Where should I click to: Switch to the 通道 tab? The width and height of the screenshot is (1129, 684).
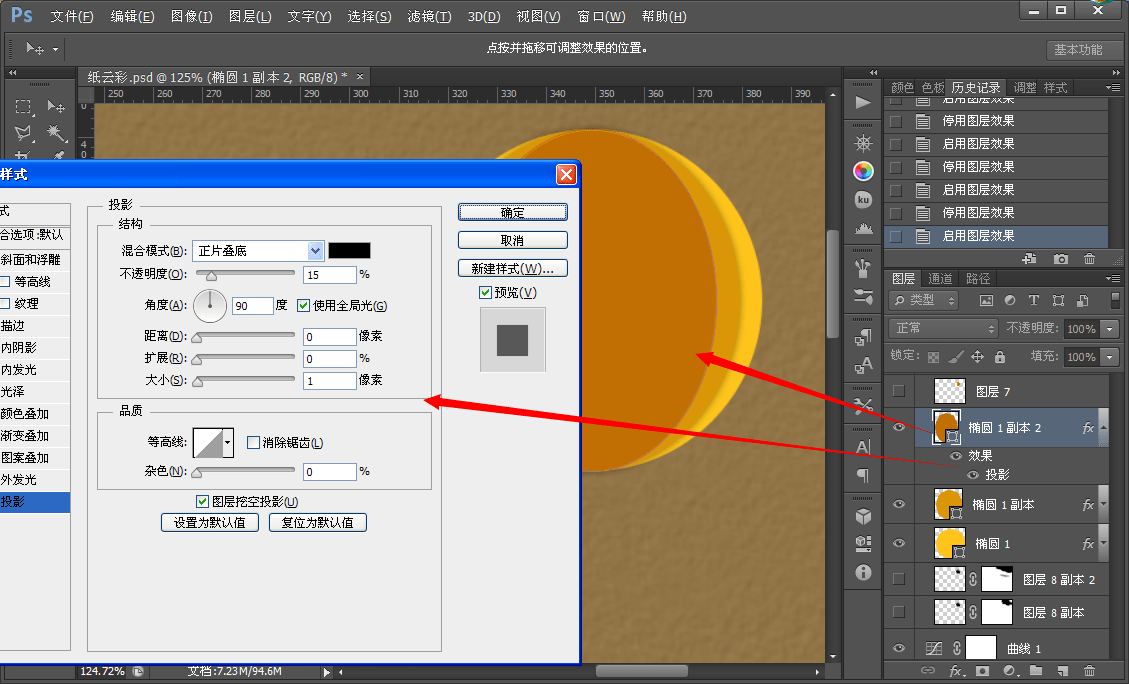click(x=940, y=279)
